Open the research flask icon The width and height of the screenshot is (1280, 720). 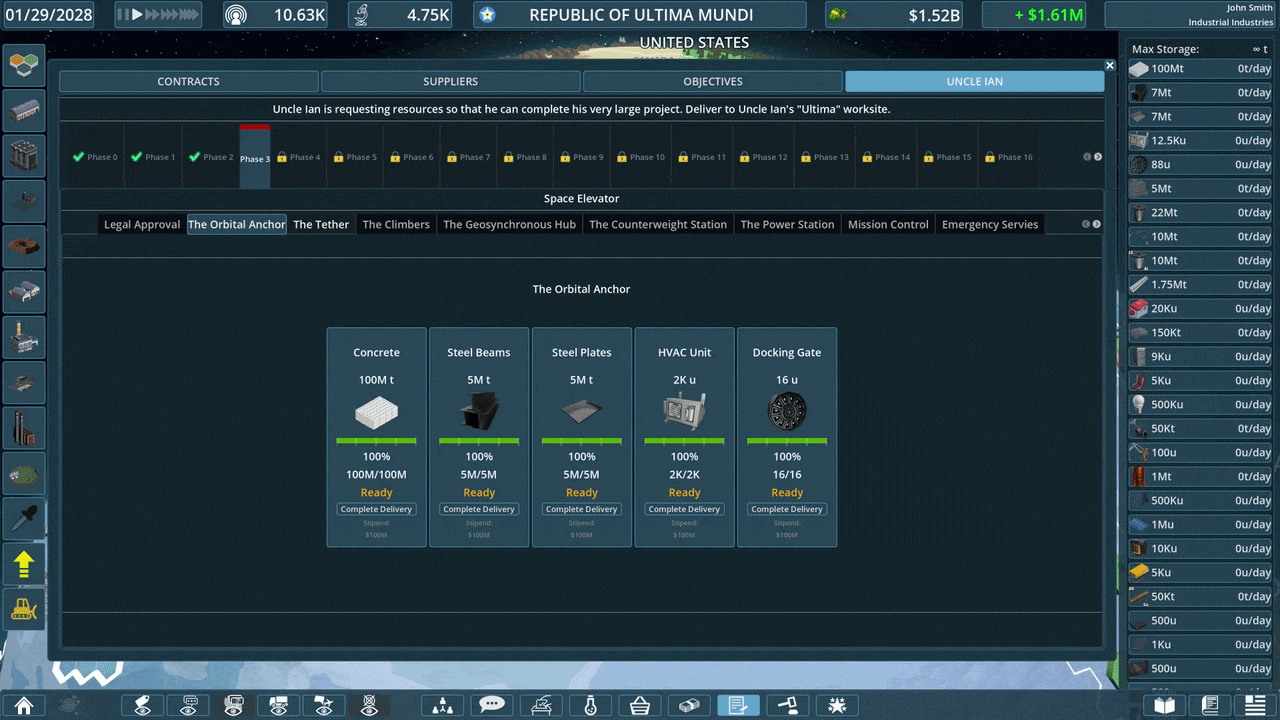point(591,705)
